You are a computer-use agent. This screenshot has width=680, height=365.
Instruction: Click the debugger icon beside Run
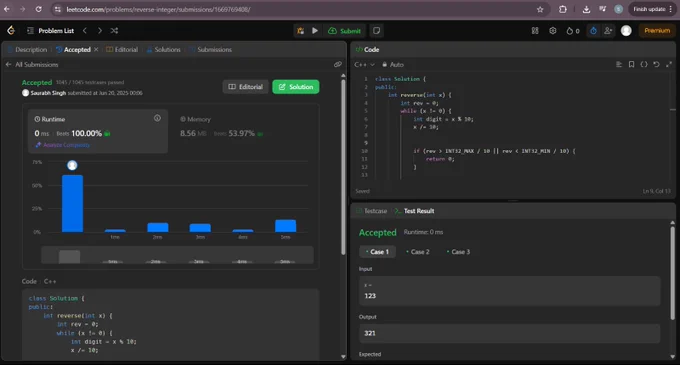[300, 31]
